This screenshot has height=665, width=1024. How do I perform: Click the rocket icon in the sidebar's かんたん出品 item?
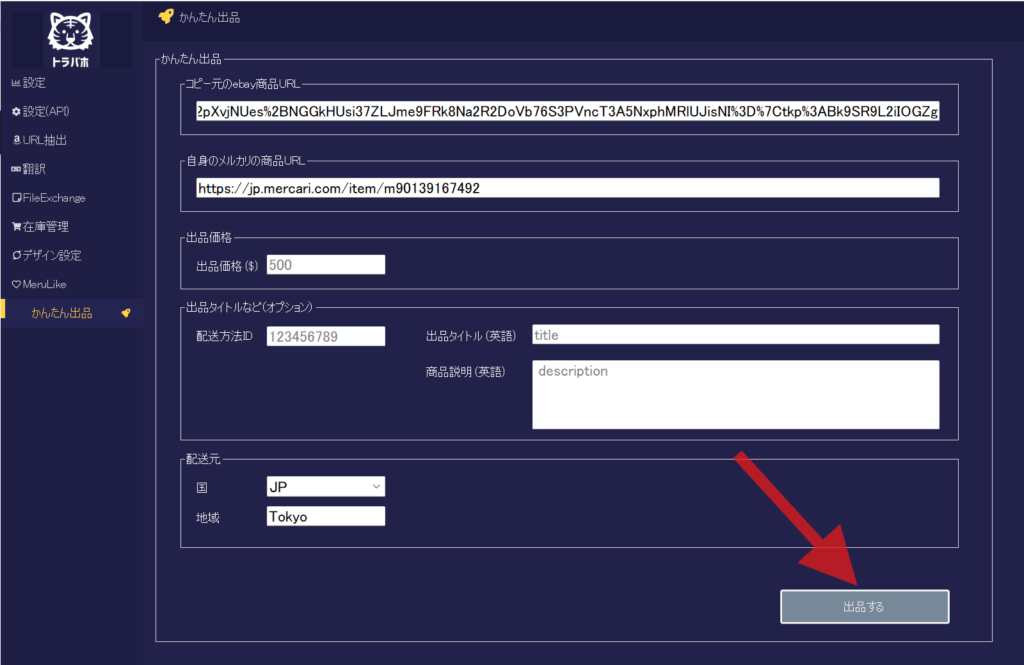pyautogui.click(x=126, y=313)
